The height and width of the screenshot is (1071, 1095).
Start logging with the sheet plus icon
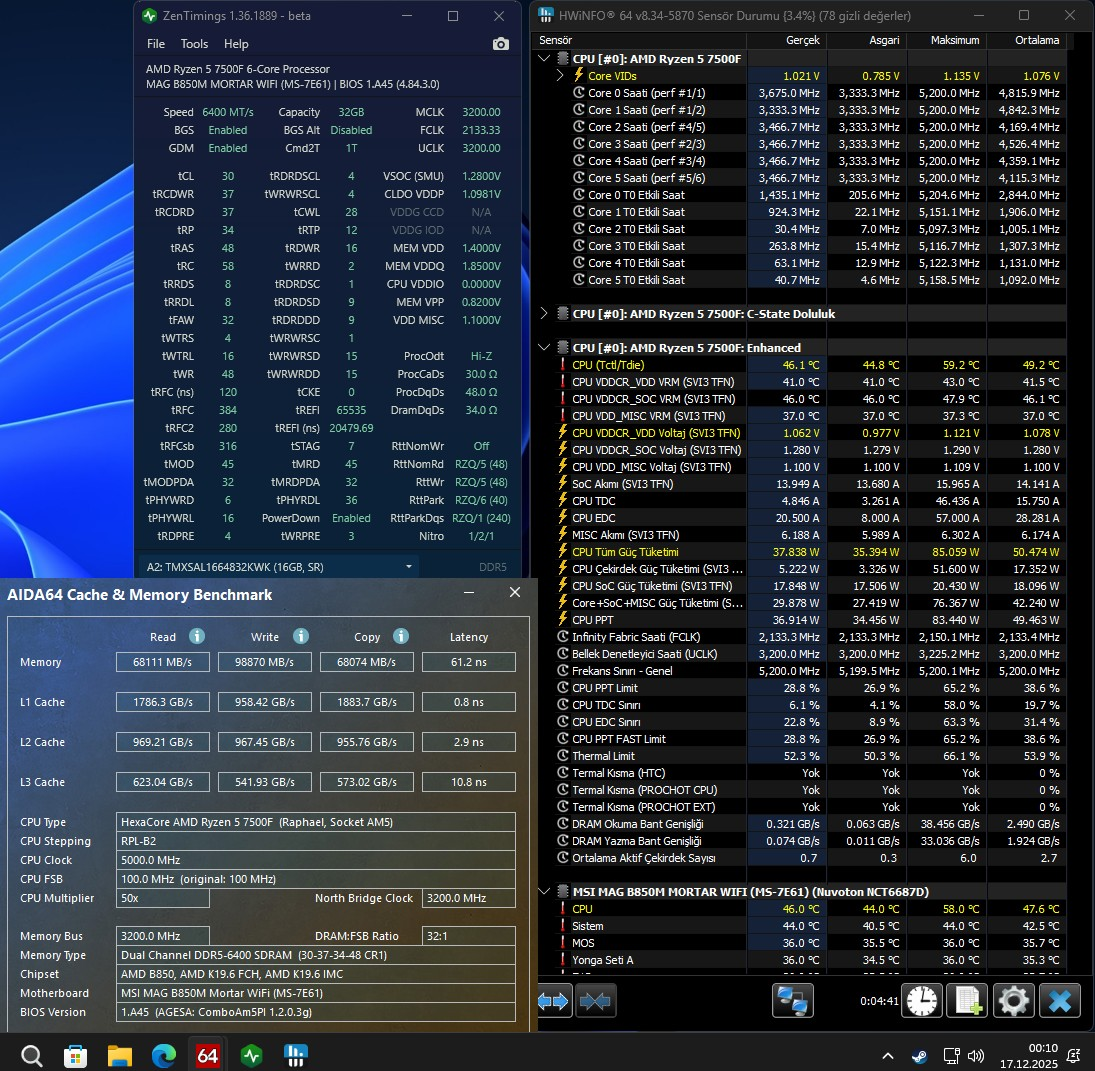[967, 1001]
